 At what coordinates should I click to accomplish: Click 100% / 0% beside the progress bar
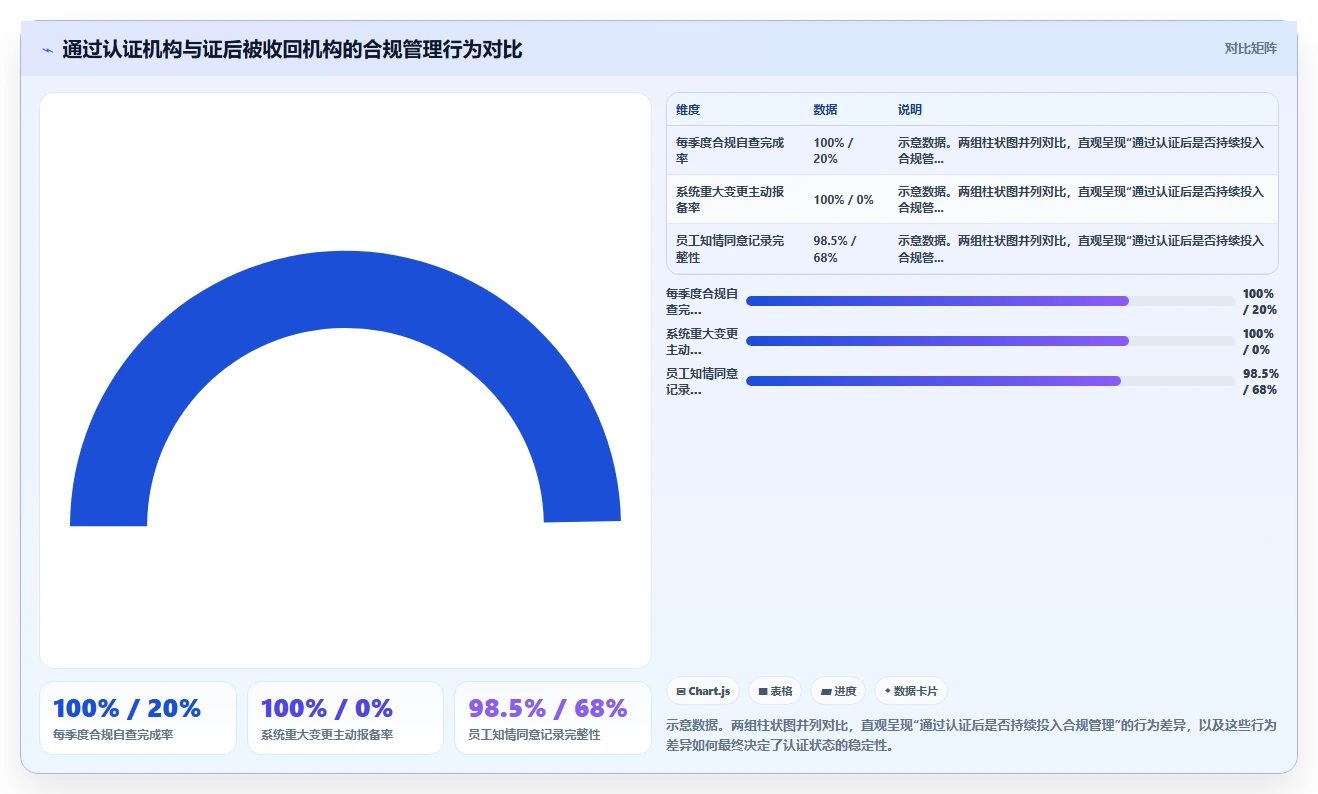(1258, 341)
